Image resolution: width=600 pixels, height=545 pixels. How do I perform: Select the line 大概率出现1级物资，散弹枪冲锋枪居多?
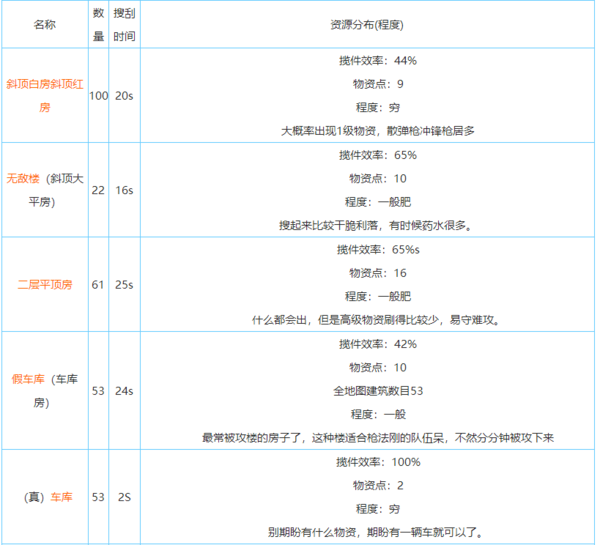coord(378,131)
